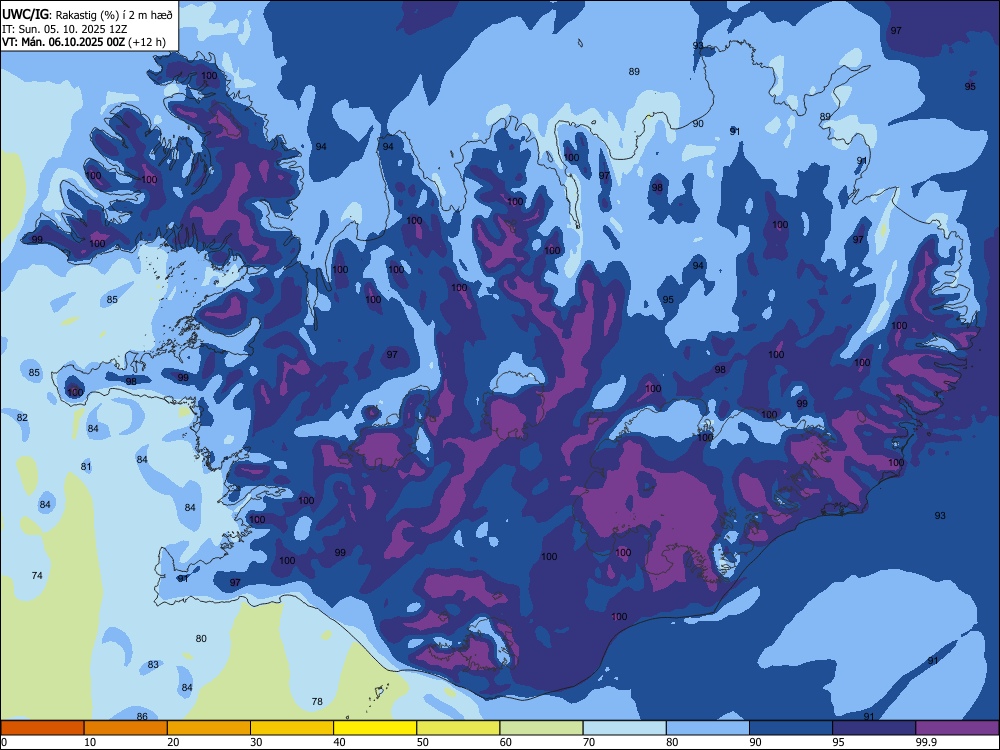Image resolution: width=1000 pixels, height=750 pixels.
Task: Click the legend tick label '60'
Action: pyautogui.click(x=506, y=742)
